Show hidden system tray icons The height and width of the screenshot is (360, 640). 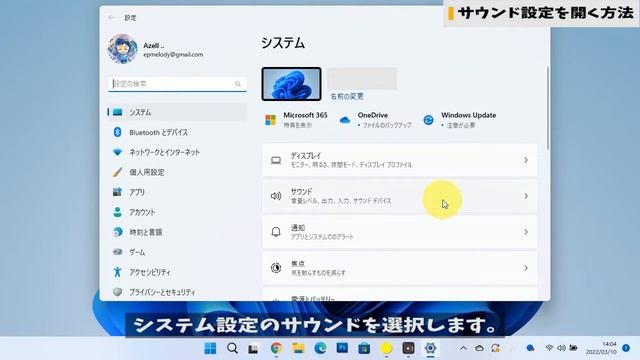click(x=463, y=348)
